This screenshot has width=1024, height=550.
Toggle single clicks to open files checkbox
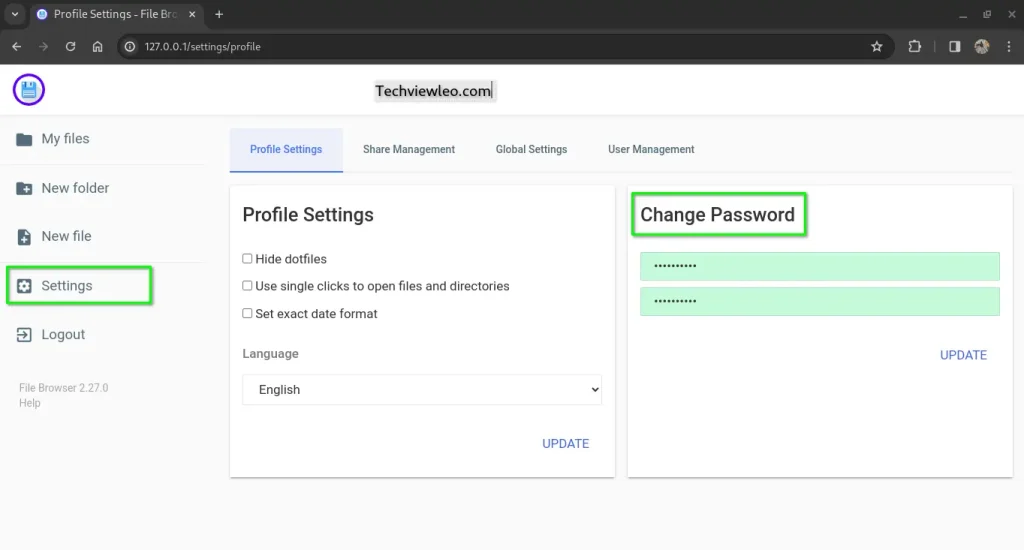point(247,286)
